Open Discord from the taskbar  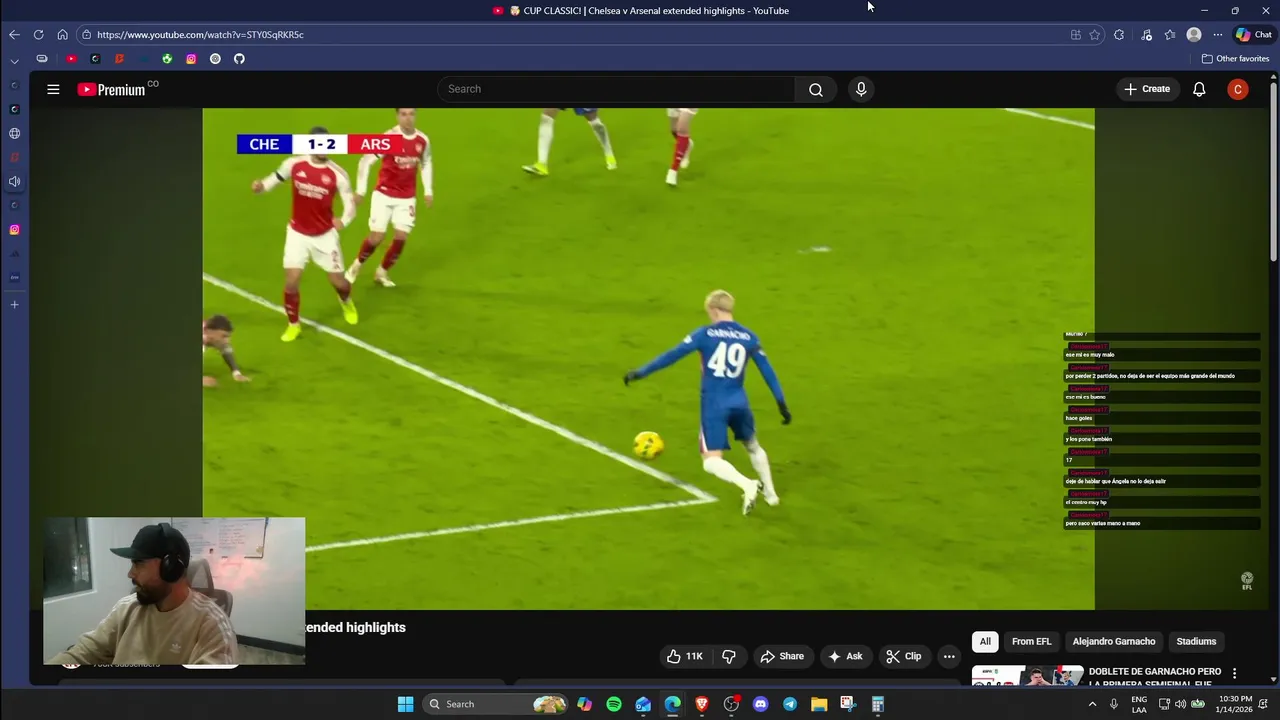[x=761, y=704]
